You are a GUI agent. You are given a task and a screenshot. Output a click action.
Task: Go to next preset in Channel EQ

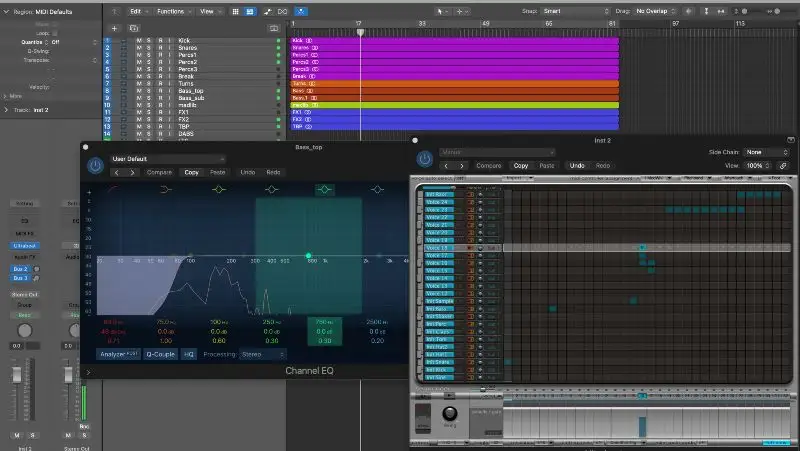click(x=132, y=172)
